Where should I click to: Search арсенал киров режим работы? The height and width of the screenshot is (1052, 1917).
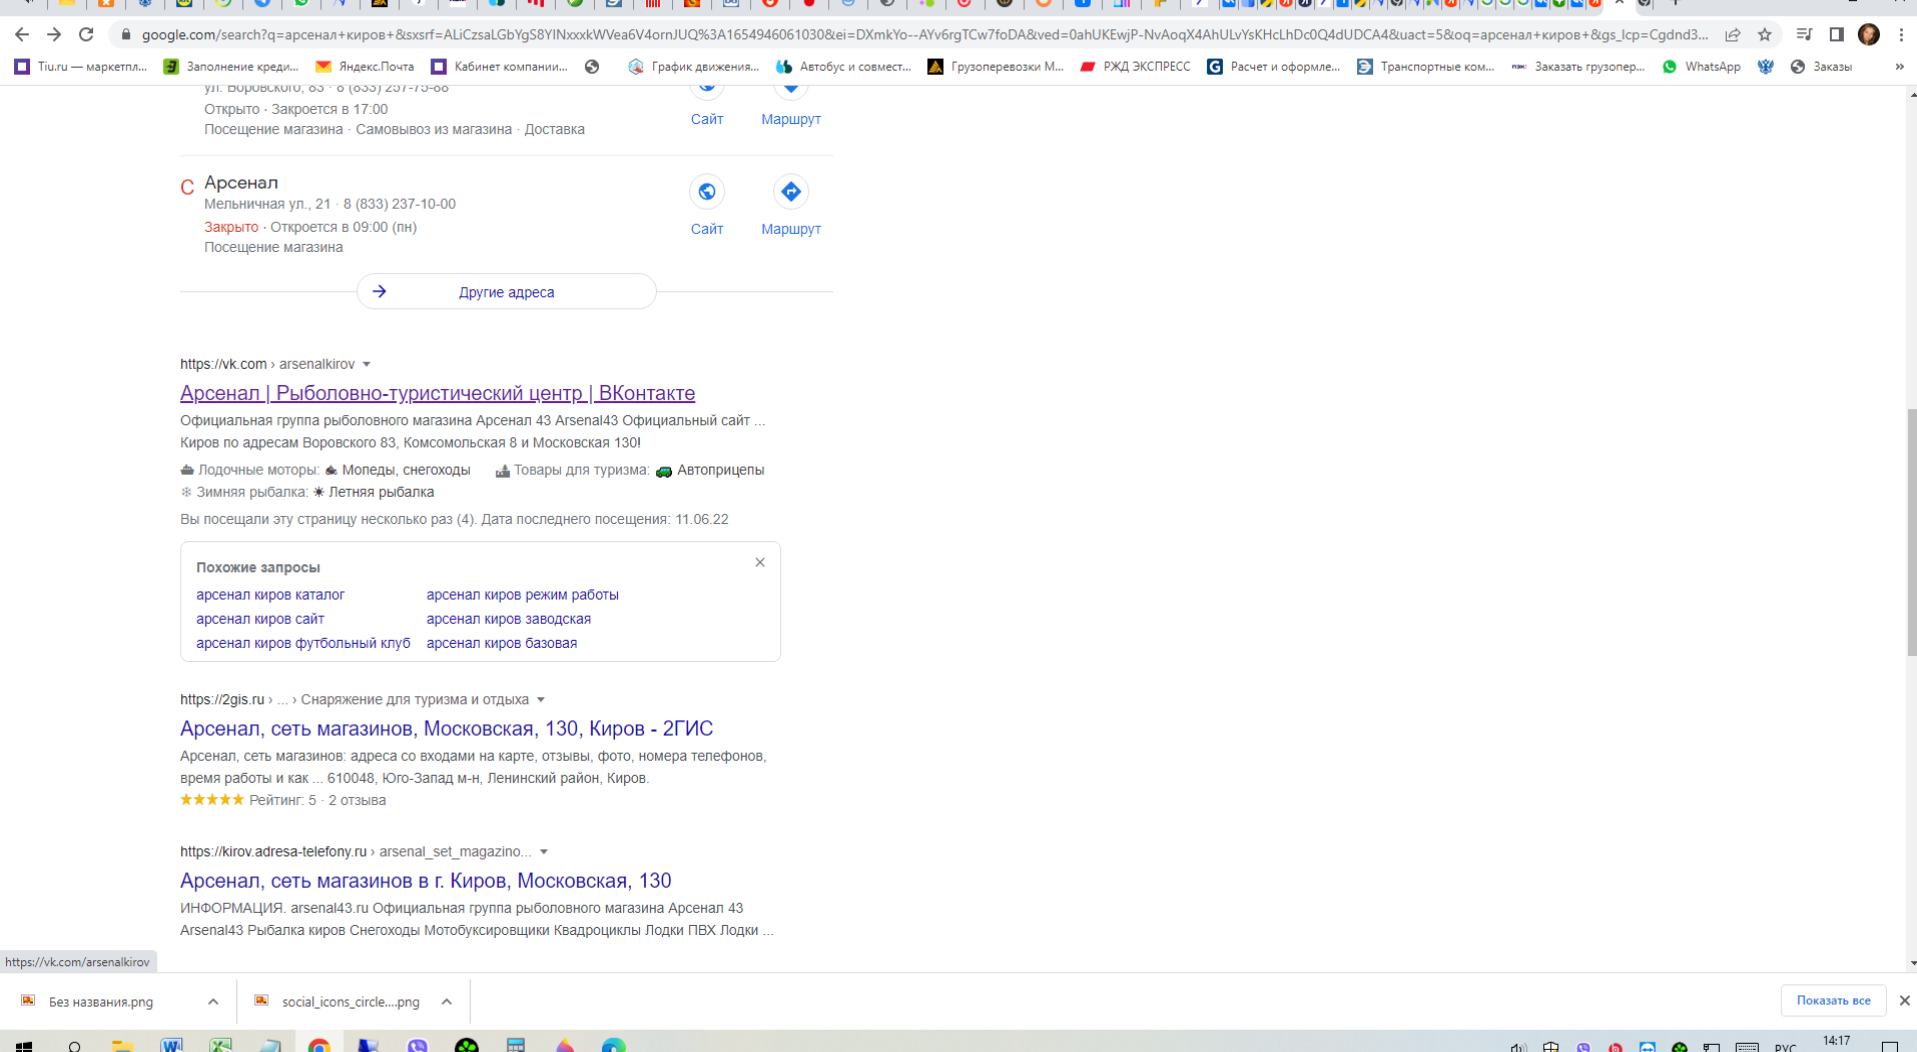pos(522,595)
